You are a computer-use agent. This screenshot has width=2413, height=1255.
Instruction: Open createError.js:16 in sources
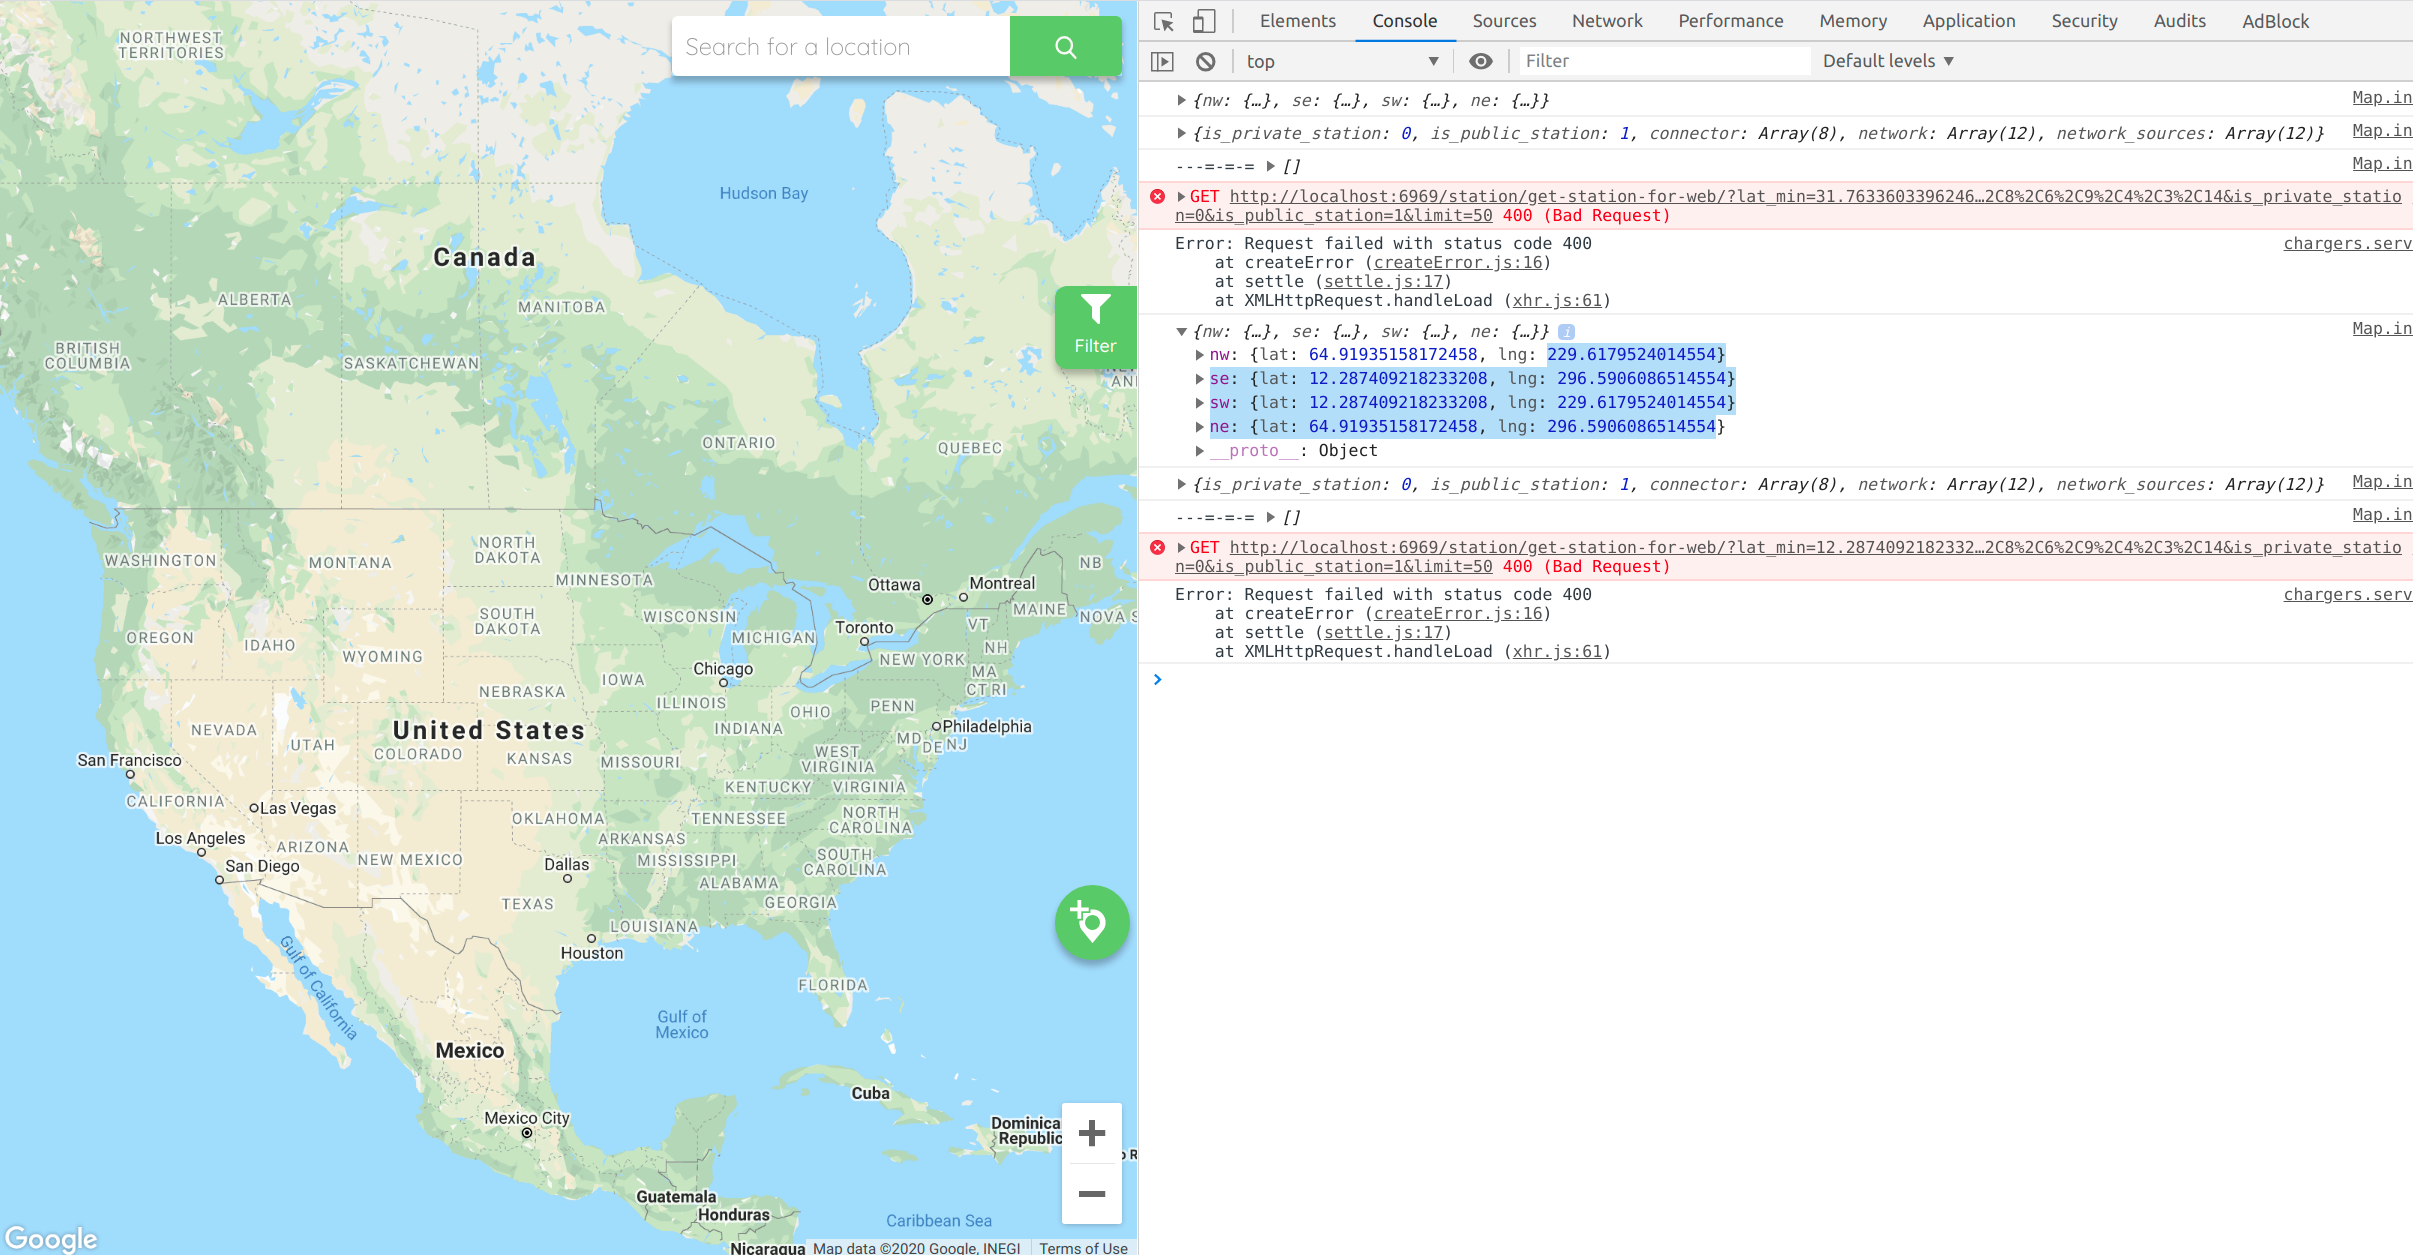pos(1455,262)
